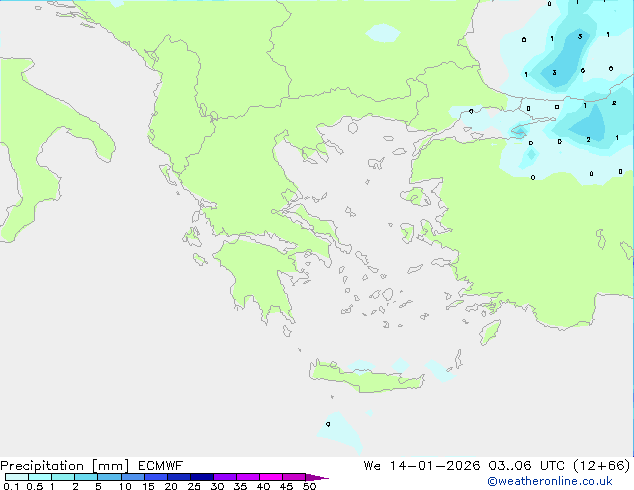
Task: Click the legend value '25'
Action: [194, 486]
